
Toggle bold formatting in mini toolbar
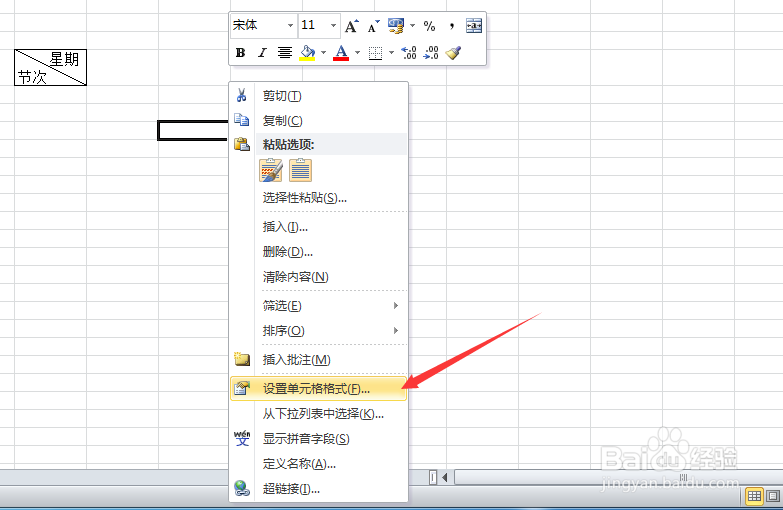[240, 52]
